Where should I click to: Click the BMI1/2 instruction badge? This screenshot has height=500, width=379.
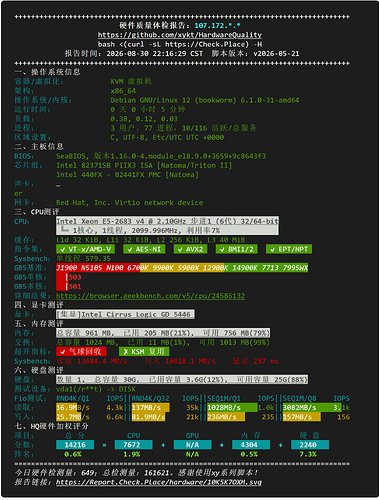tap(236, 249)
